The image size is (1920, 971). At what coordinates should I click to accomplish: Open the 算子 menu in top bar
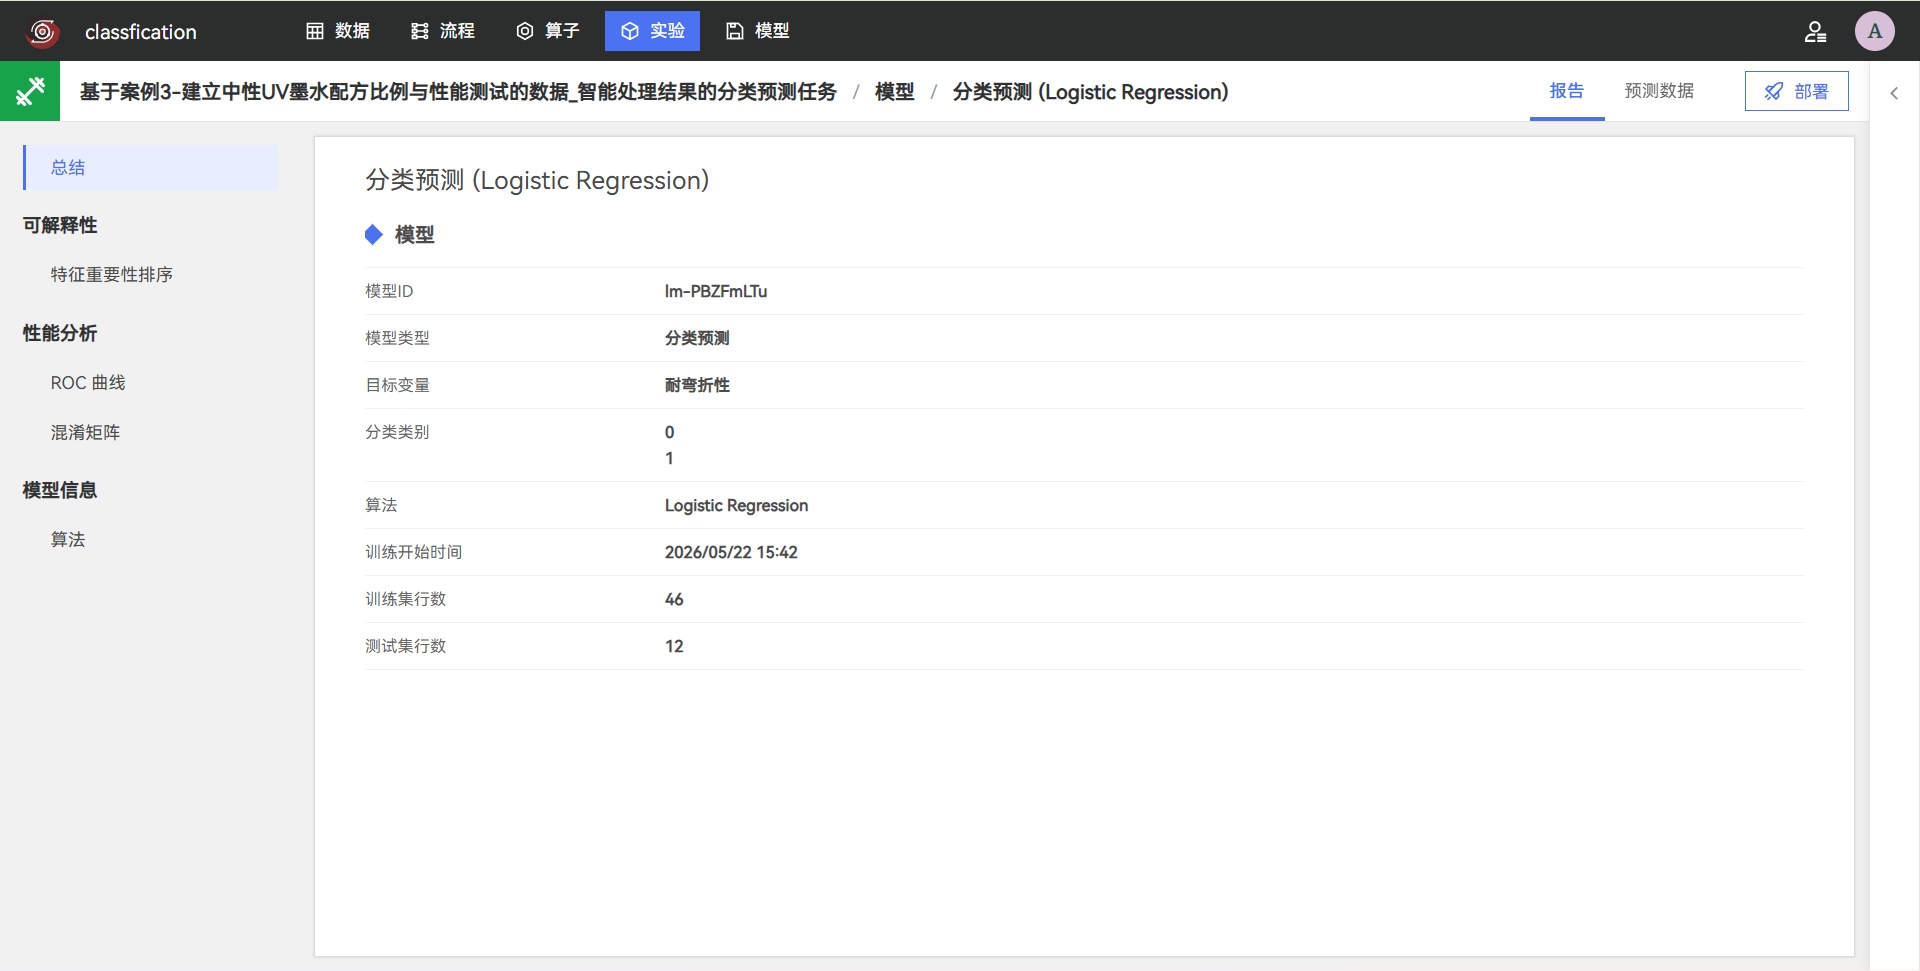[548, 31]
